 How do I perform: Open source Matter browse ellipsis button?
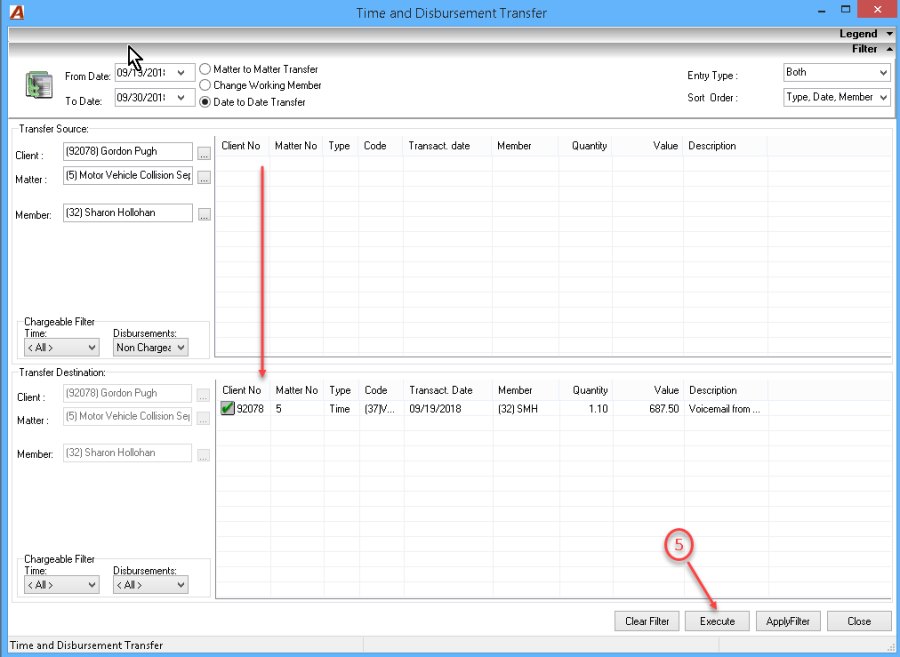click(204, 178)
